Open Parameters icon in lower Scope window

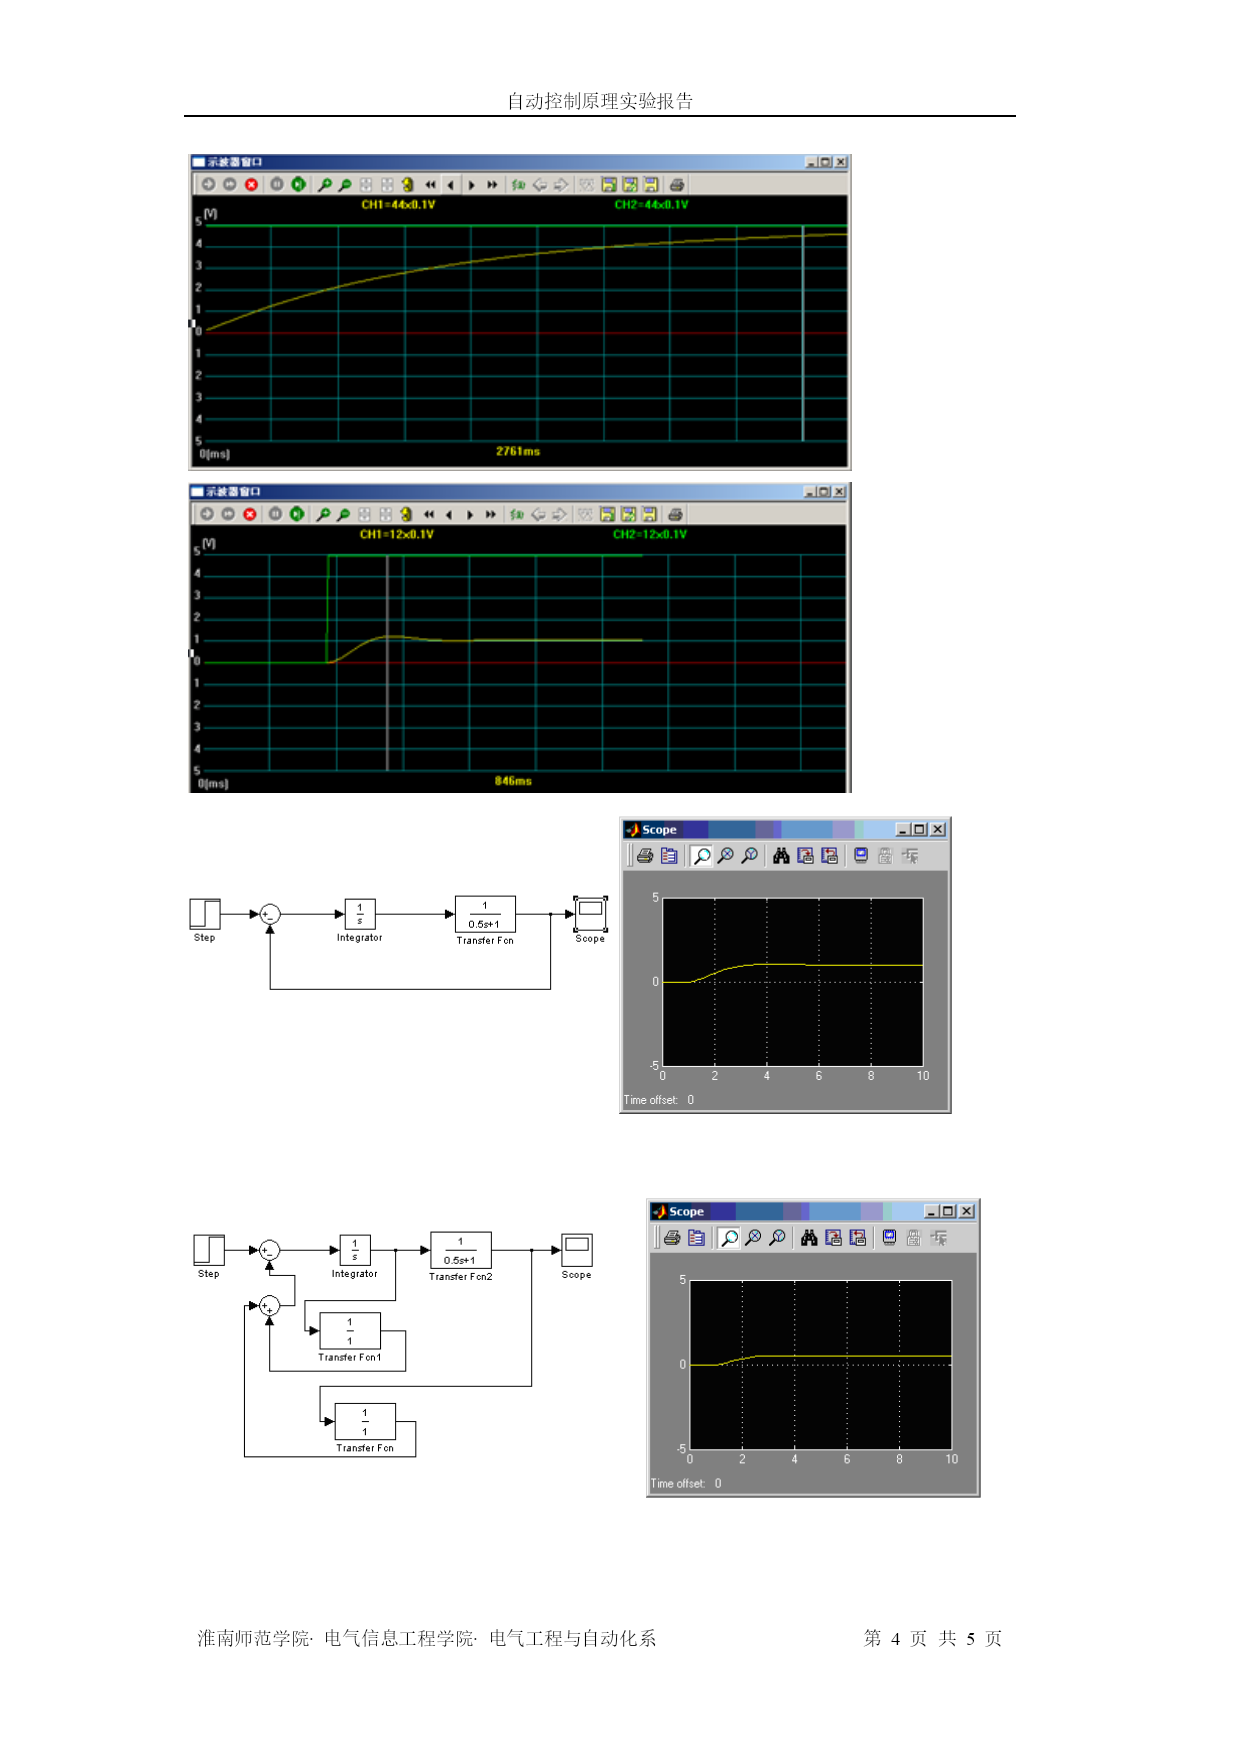click(697, 1238)
